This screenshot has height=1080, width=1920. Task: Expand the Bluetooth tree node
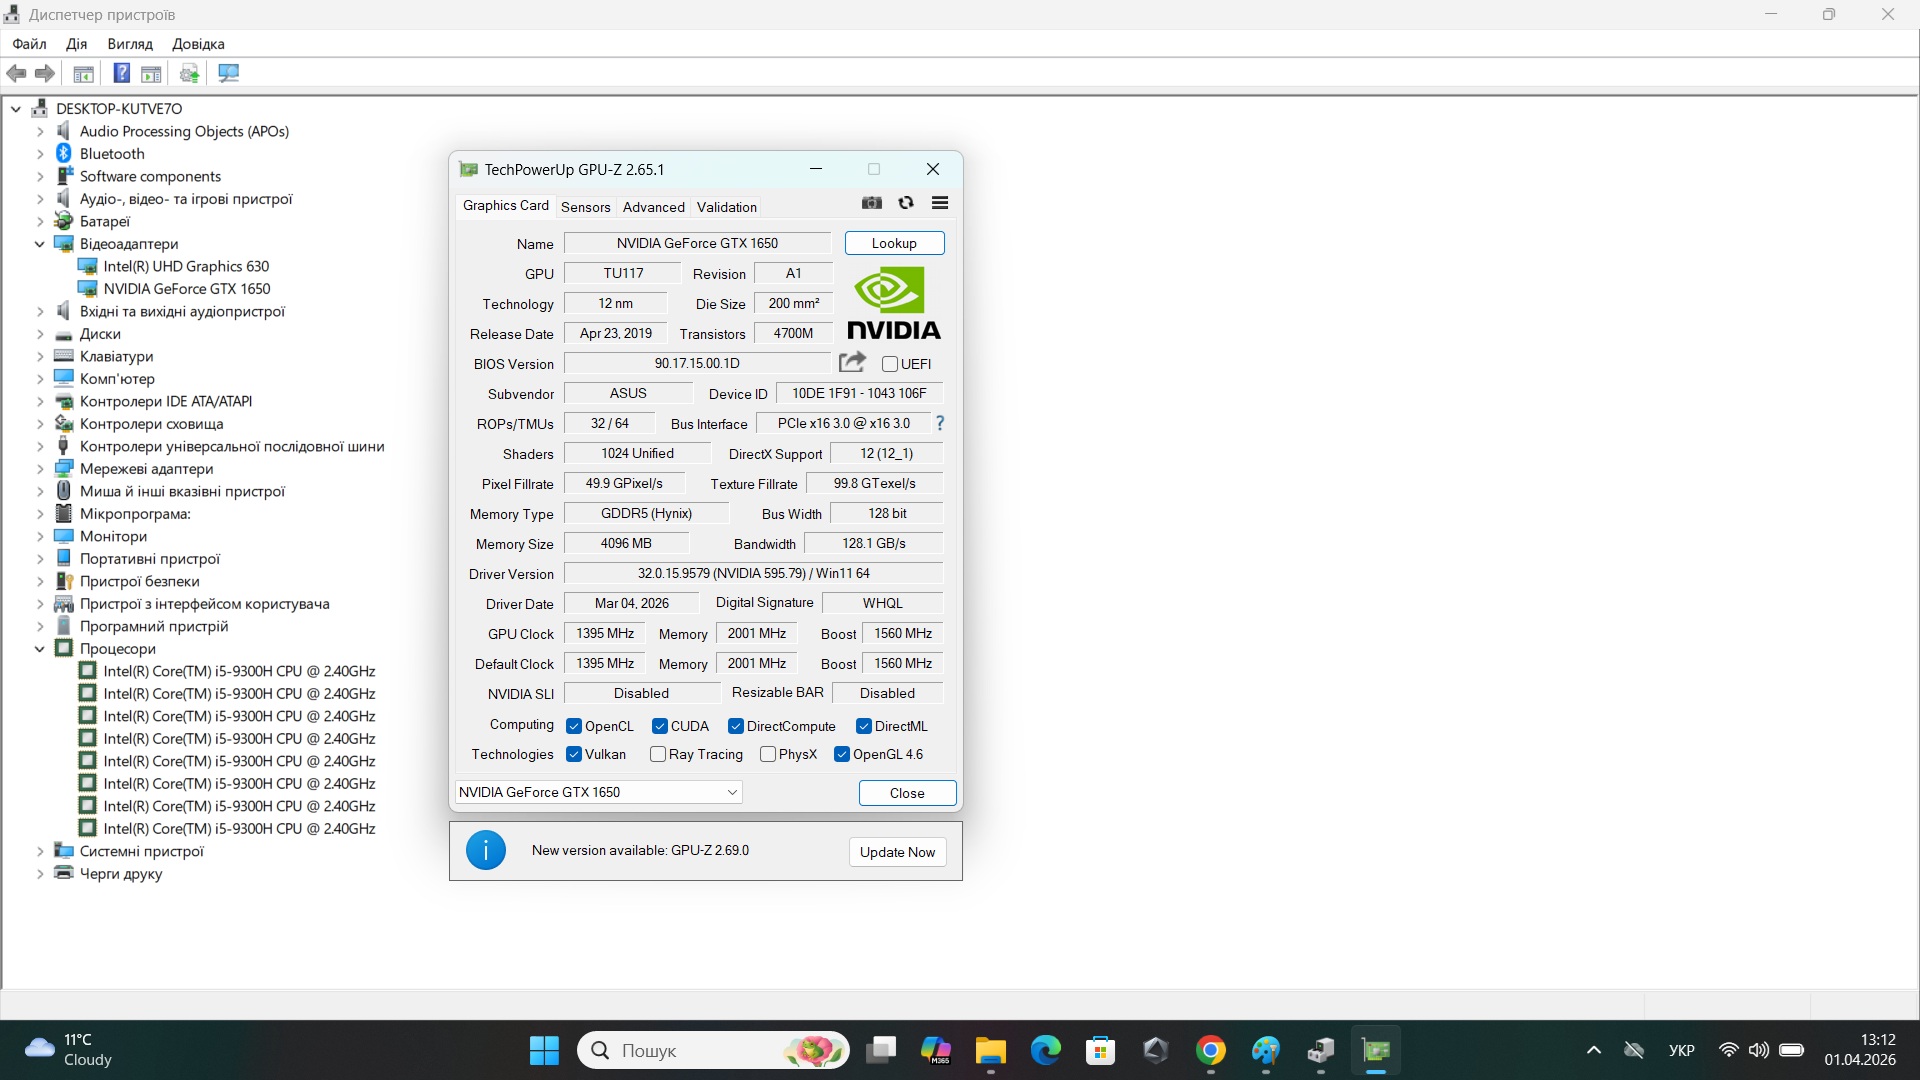pyautogui.click(x=40, y=154)
